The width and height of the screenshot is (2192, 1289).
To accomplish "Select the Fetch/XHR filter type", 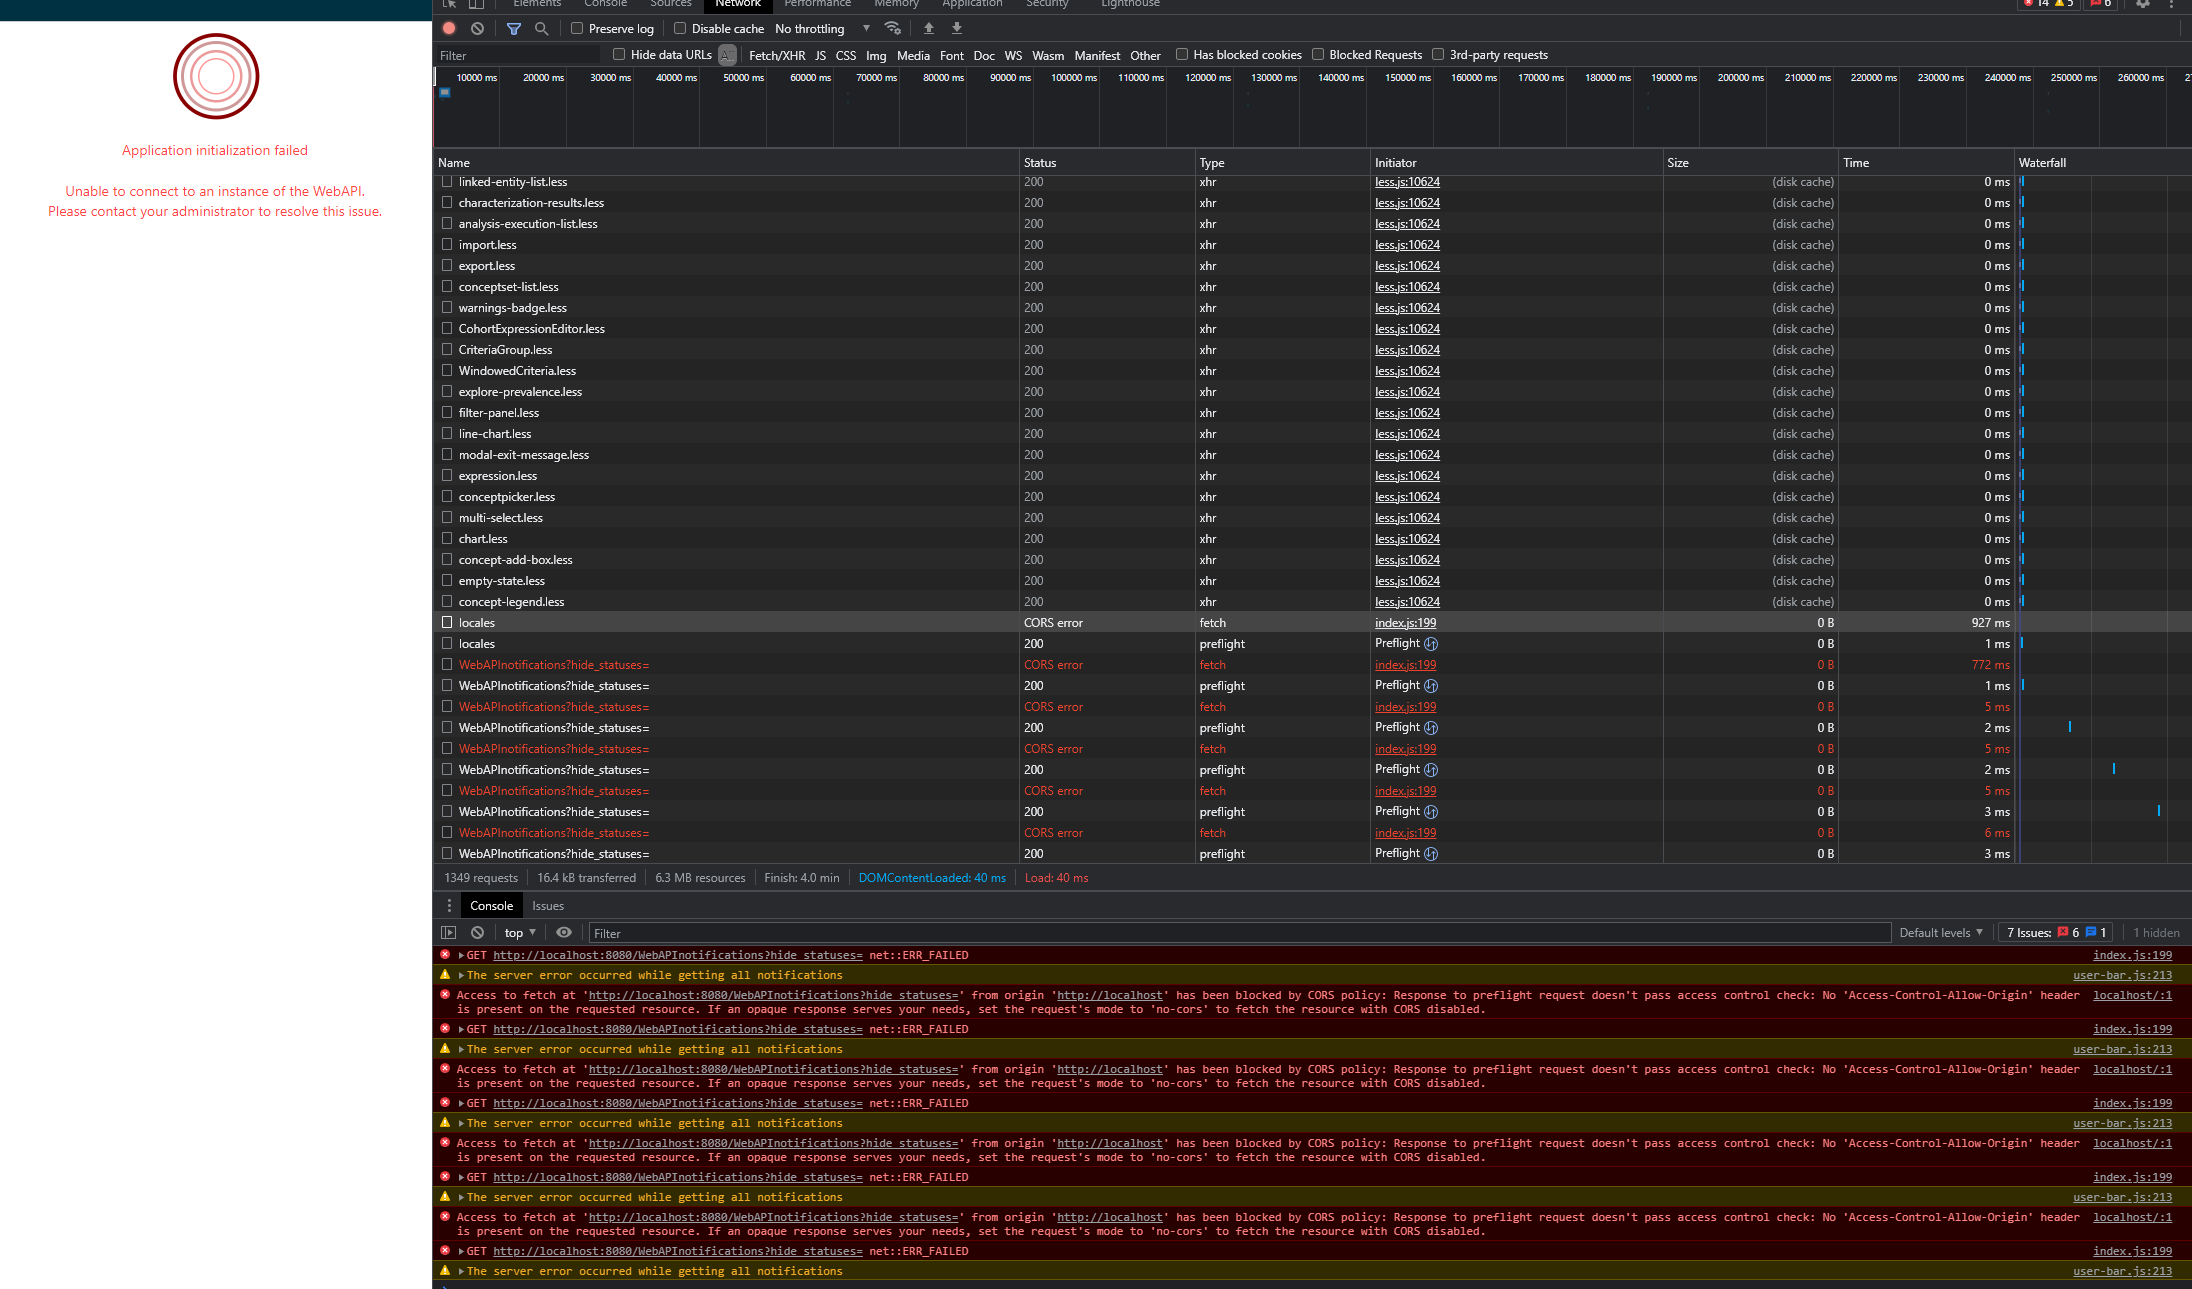I will (777, 56).
